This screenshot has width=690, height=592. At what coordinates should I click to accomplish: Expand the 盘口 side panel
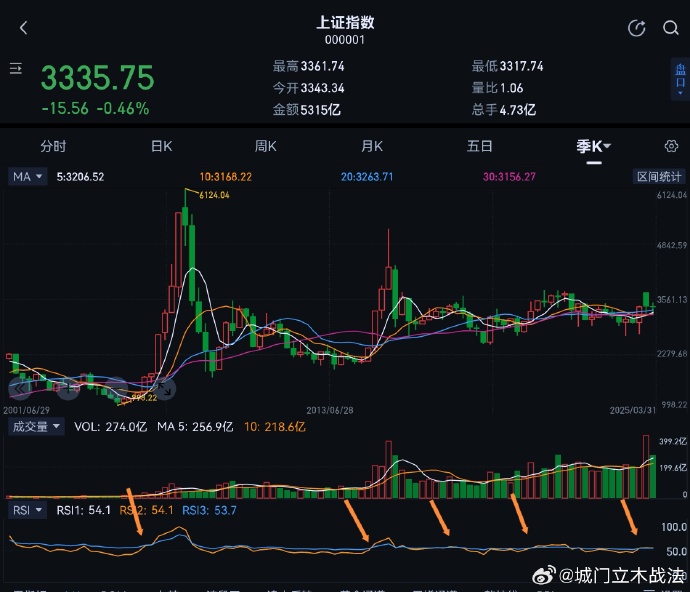point(680,78)
